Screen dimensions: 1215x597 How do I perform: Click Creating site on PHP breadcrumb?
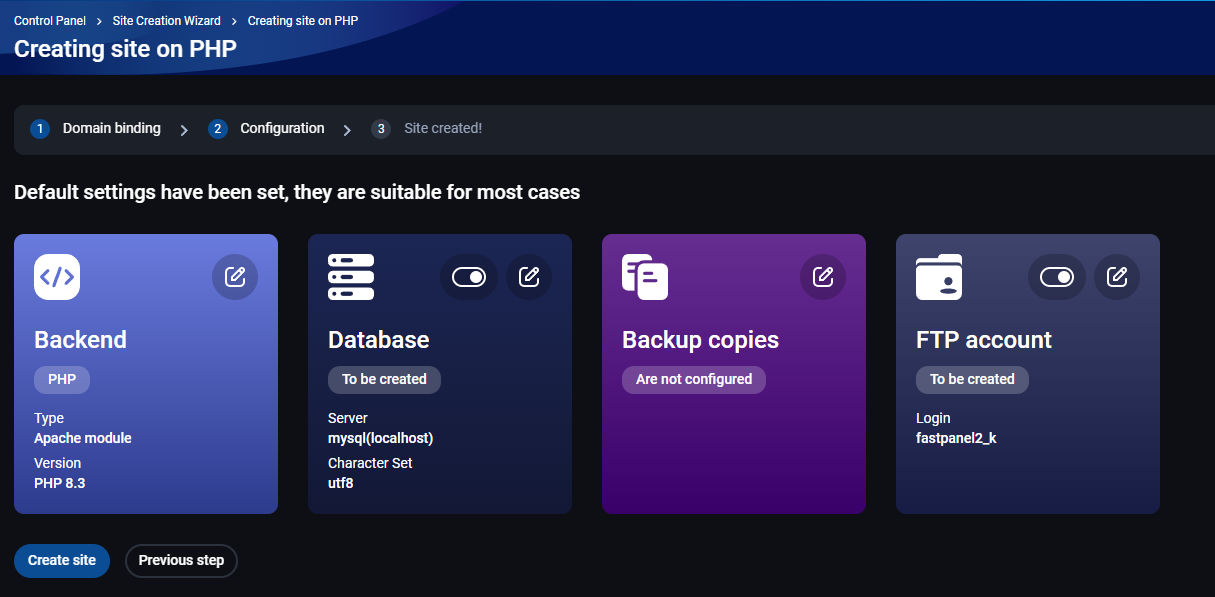pos(303,21)
